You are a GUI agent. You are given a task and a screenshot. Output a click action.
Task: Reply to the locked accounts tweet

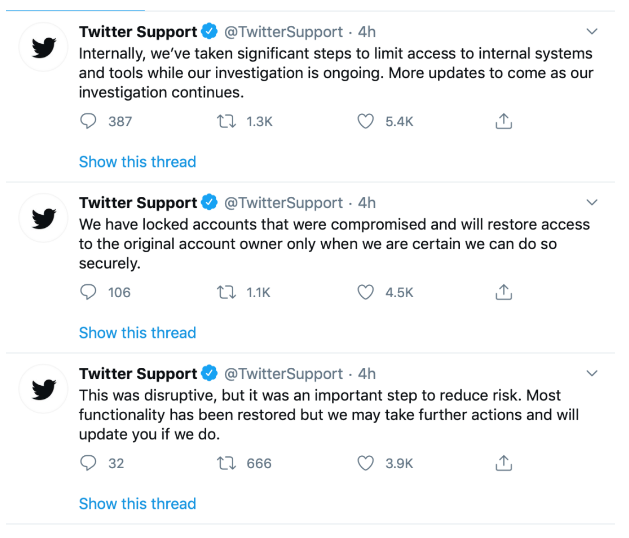pos(88,292)
